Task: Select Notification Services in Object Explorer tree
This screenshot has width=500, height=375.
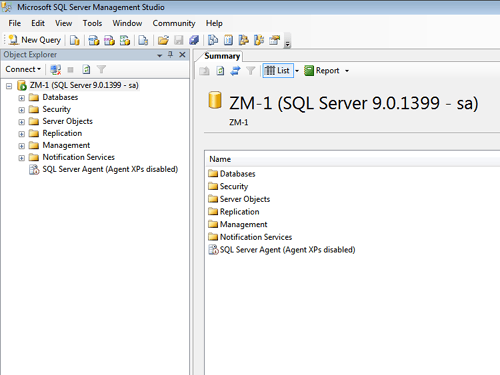Action: point(78,157)
